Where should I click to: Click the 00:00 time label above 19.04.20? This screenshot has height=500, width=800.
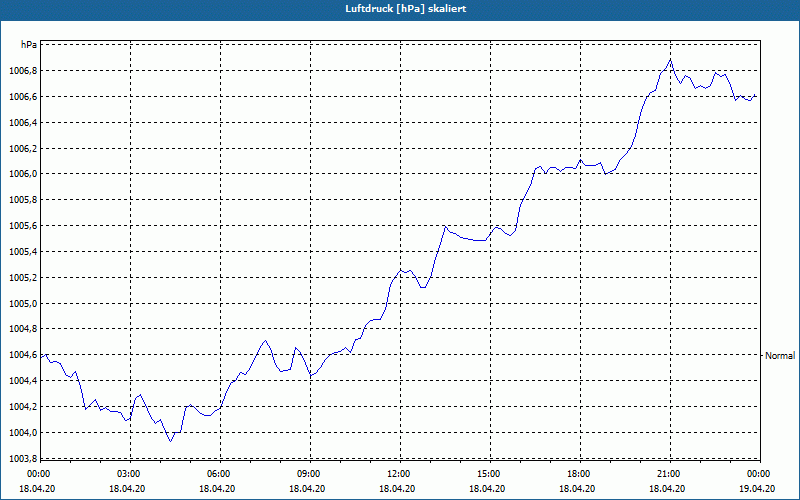[760, 474]
